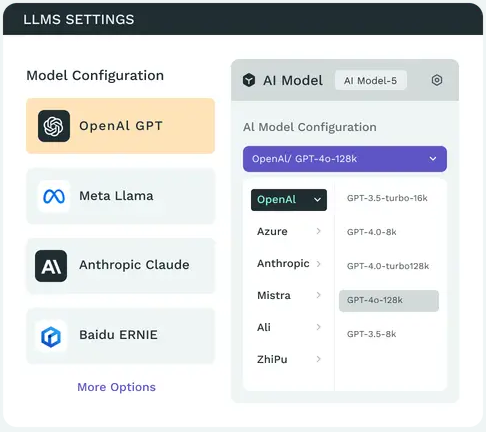Expand the ZhiPu provider chevron
This screenshot has height=432, width=486.
319,359
